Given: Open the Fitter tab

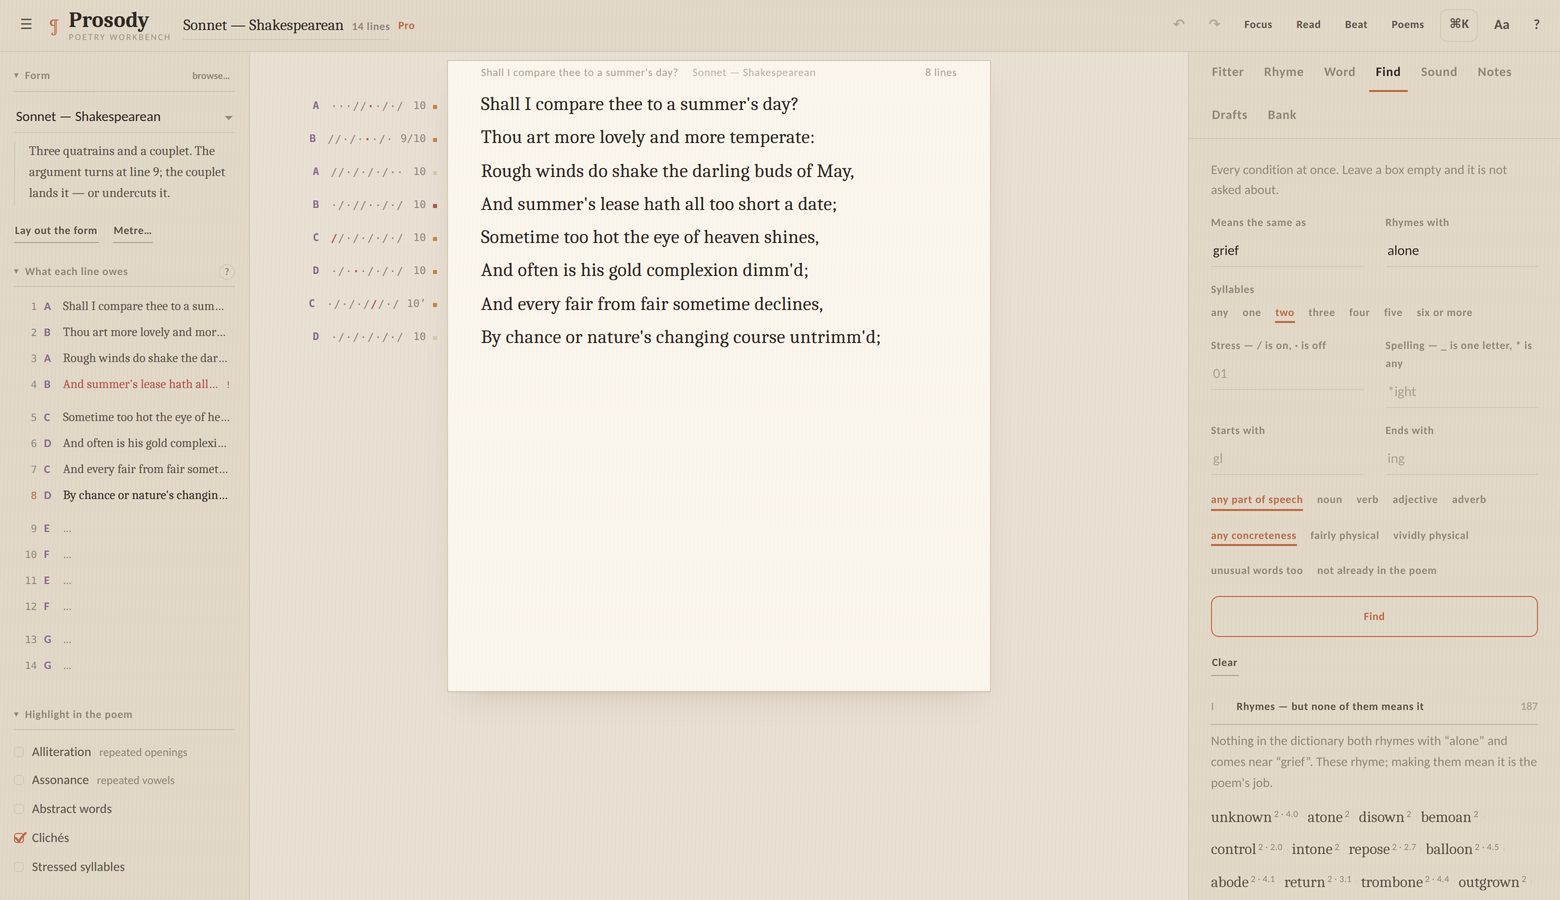Looking at the screenshot, I should 1227,72.
